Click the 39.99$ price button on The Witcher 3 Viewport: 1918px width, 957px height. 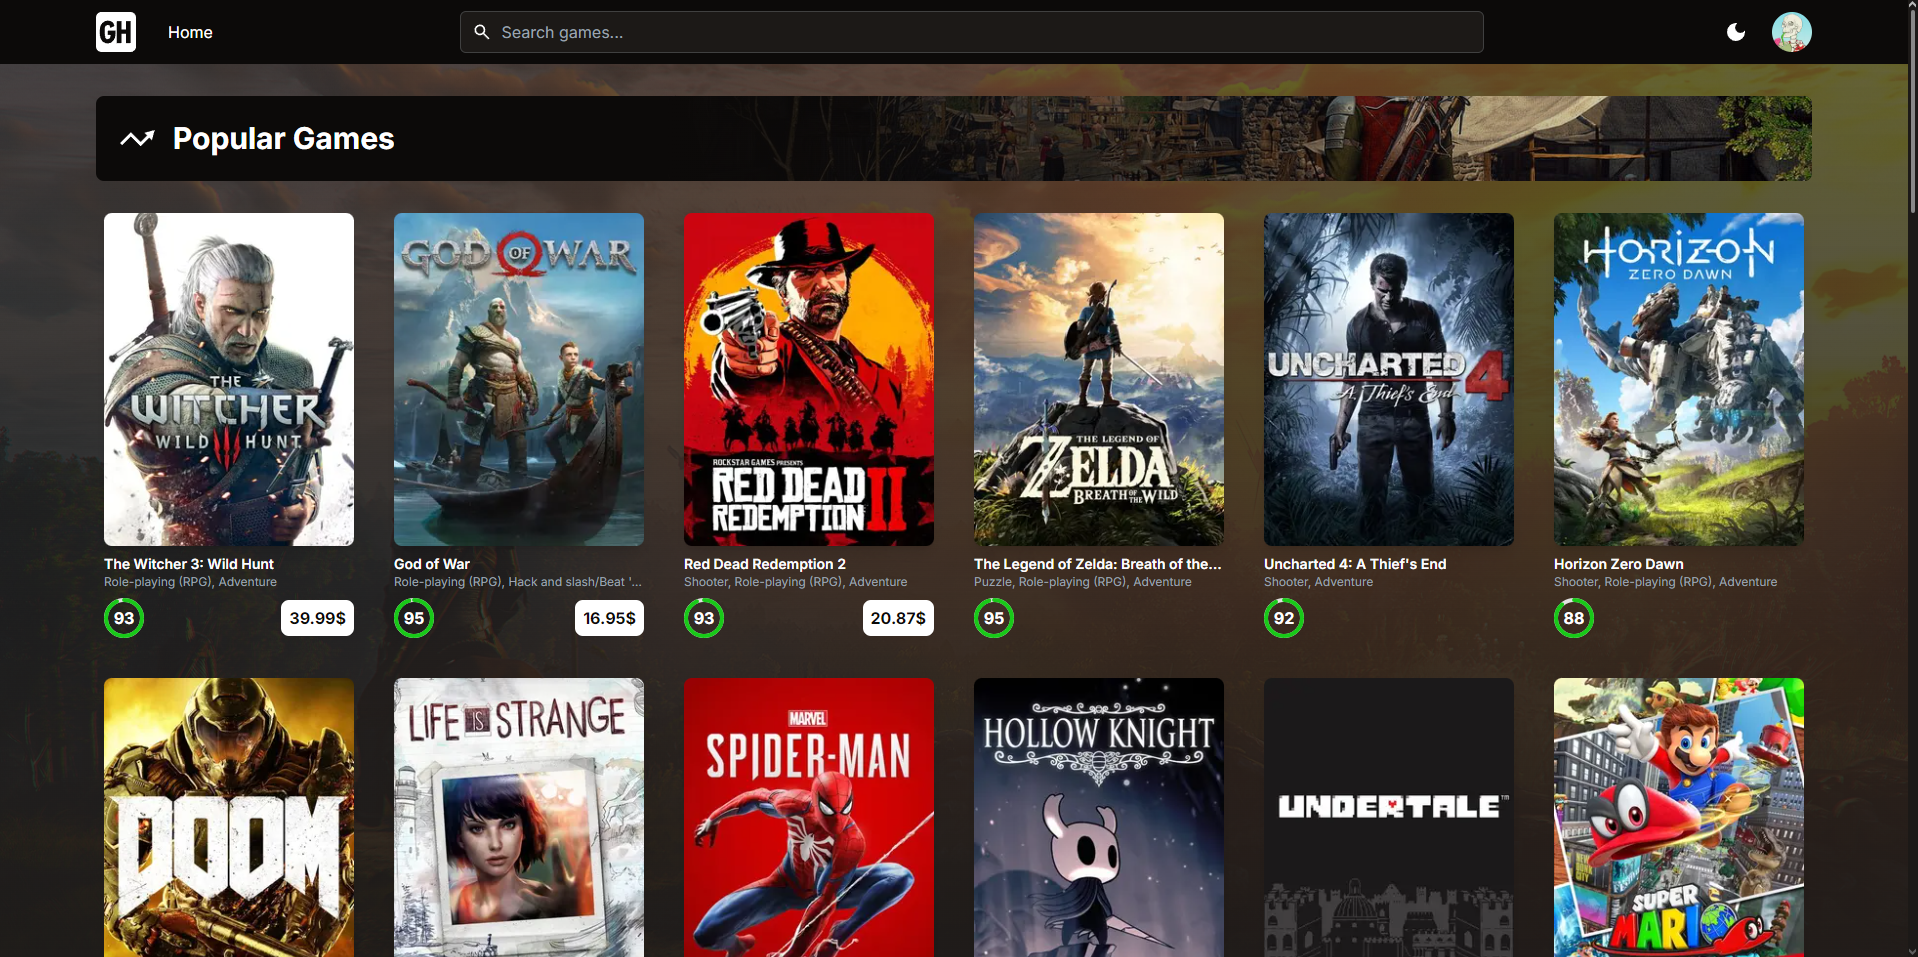point(317,618)
